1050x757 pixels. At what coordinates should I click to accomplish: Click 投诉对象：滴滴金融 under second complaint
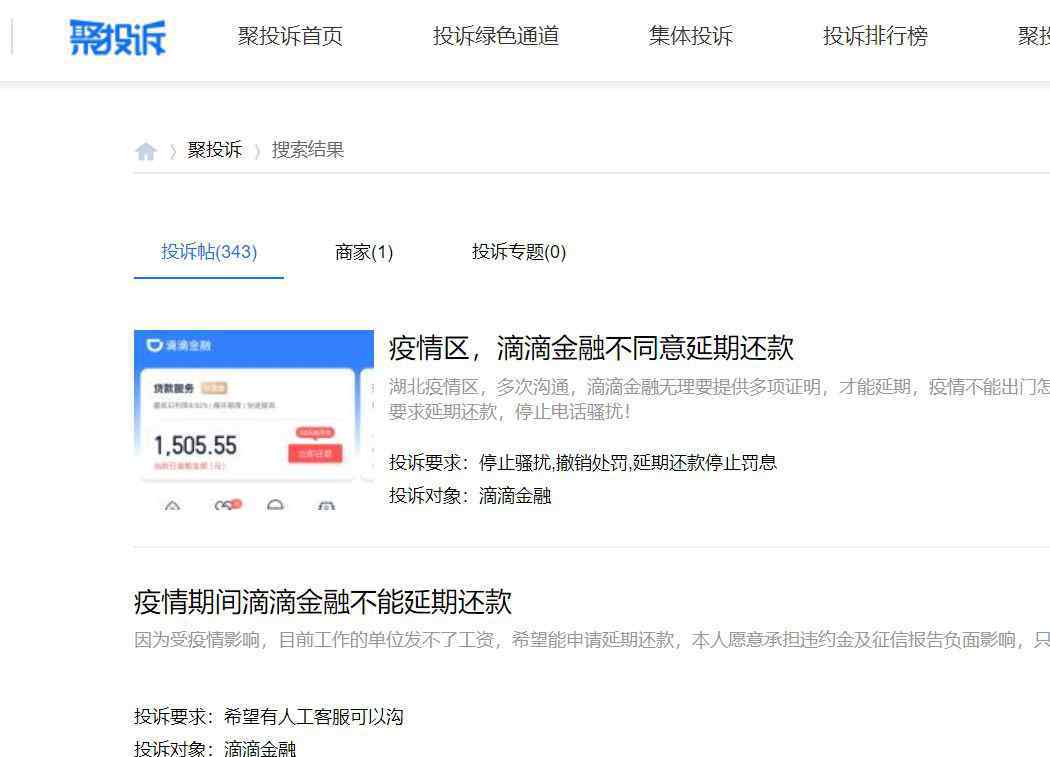215,748
